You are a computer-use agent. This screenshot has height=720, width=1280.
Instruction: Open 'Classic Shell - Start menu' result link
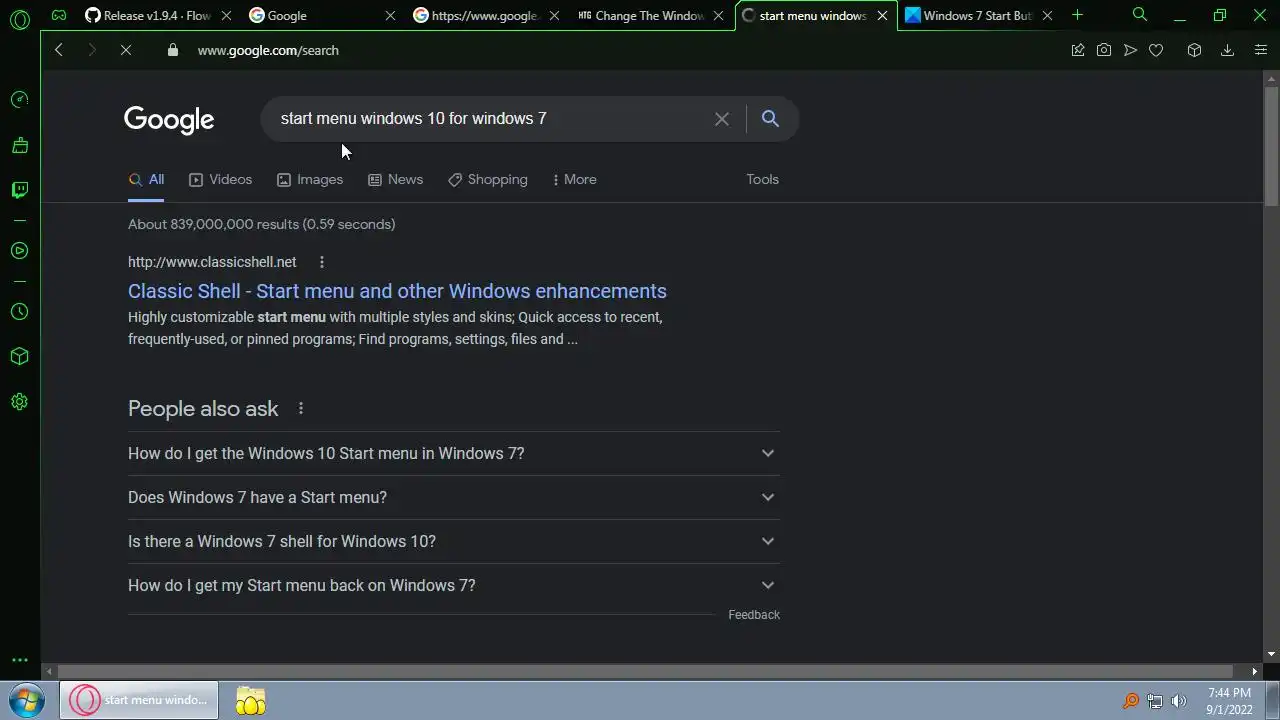(x=397, y=291)
